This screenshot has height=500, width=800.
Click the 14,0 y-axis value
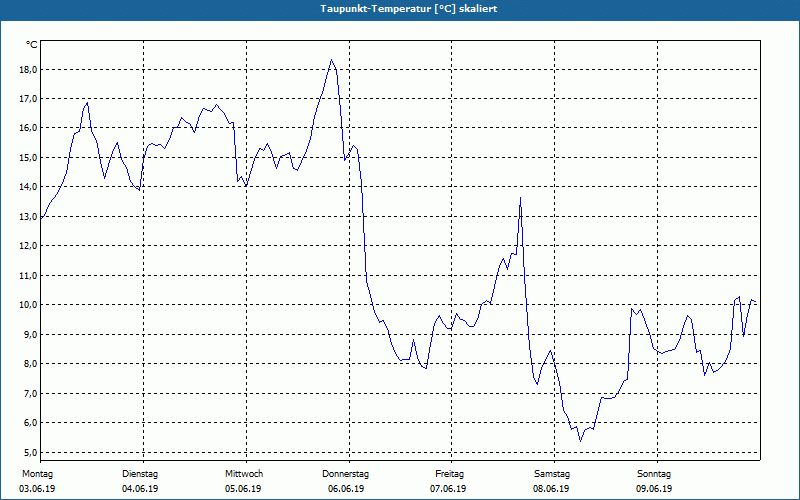pyautogui.click(x=28, y=187)
